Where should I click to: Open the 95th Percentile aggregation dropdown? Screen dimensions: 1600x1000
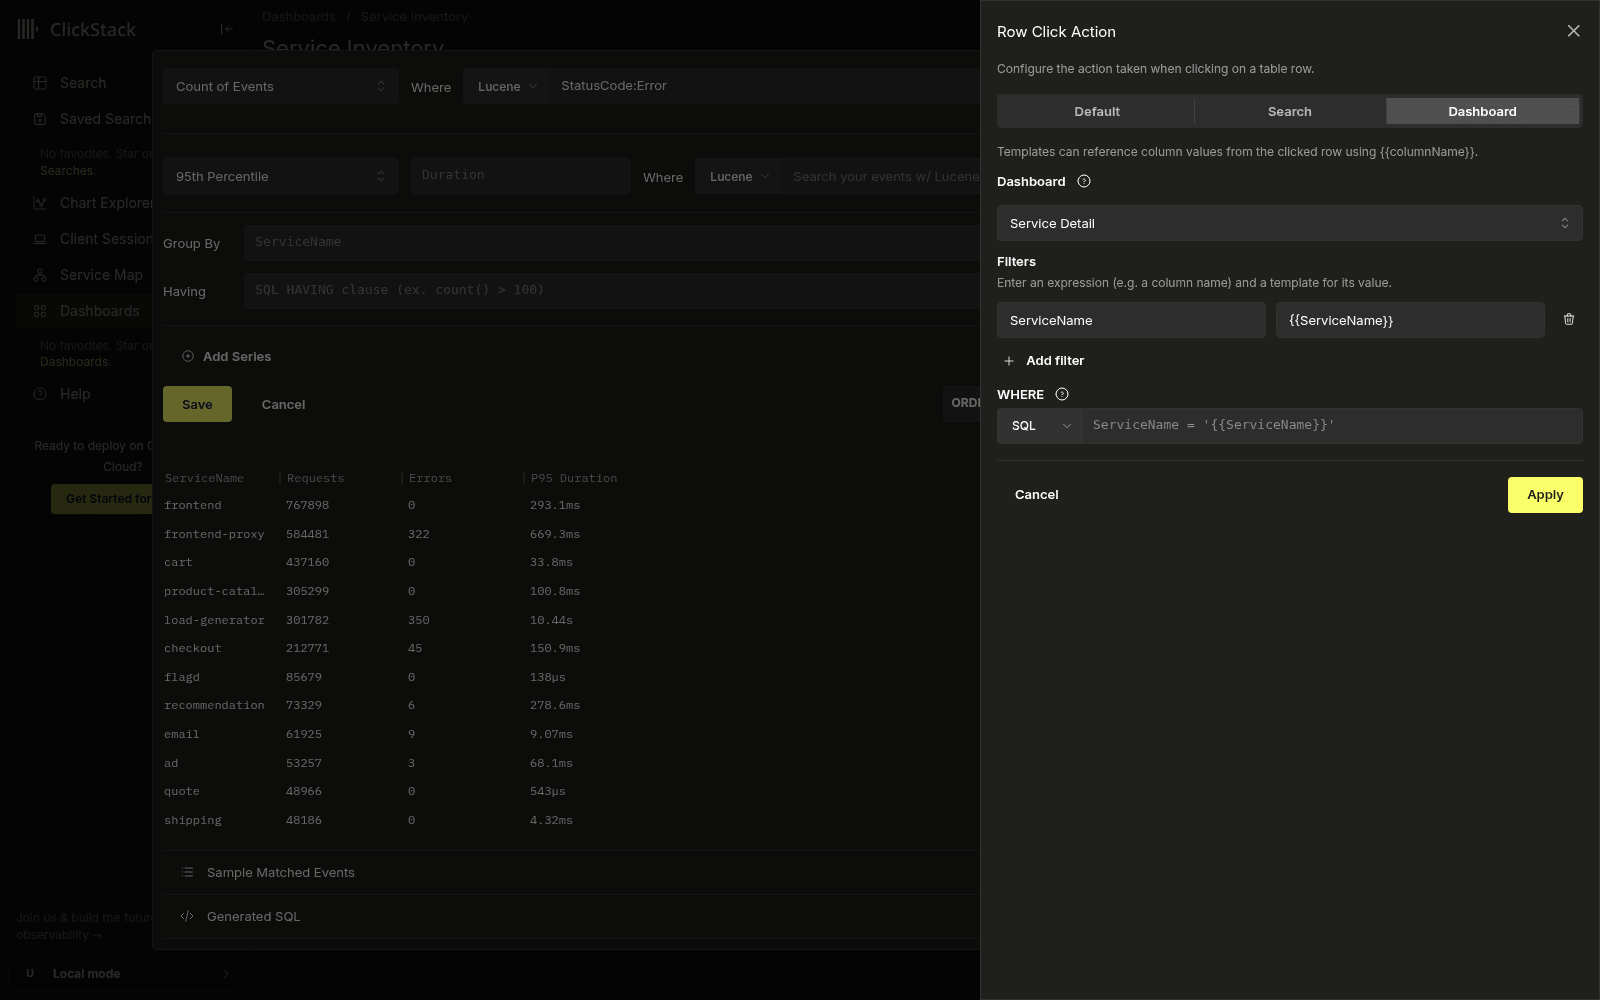(280, 176)
